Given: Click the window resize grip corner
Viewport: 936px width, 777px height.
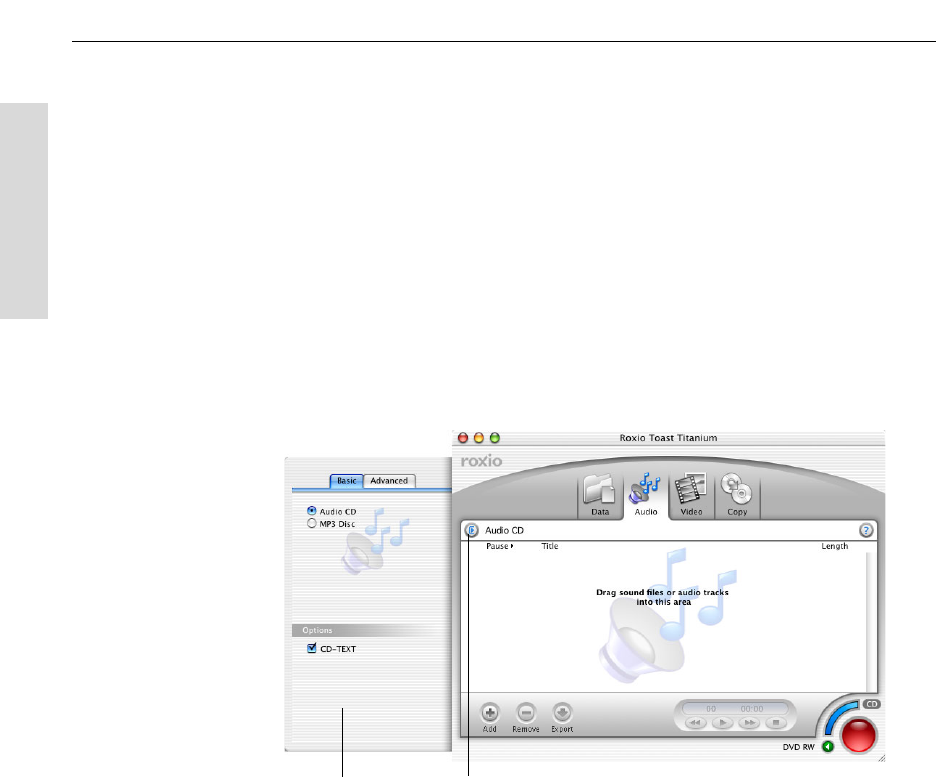Looking at the screenshot, I should (881, 758).
